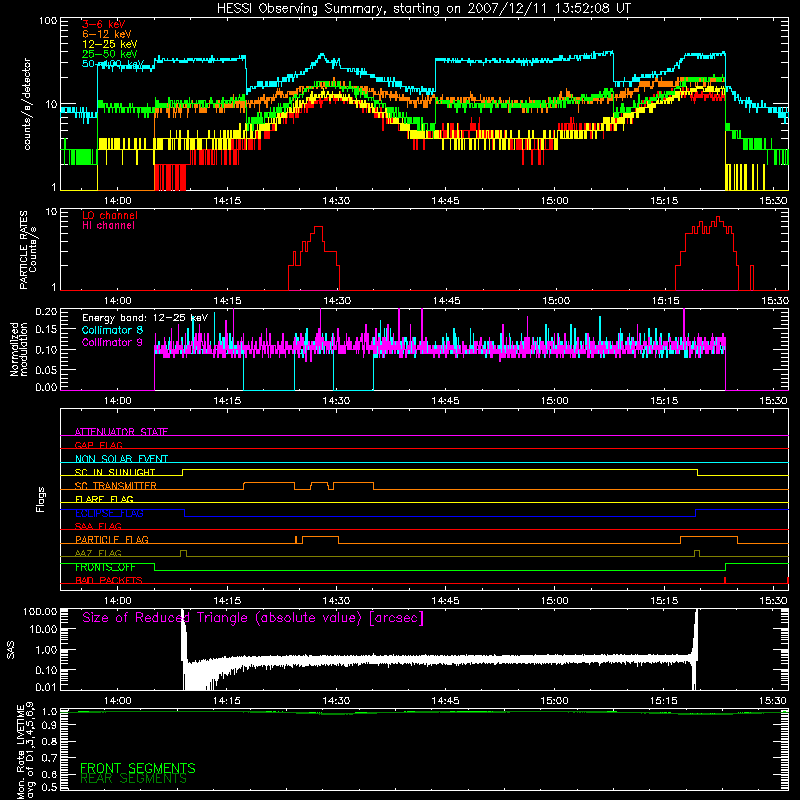
Task: Click the FRONTS OFF flag label
Action: [x=105, y=567]
